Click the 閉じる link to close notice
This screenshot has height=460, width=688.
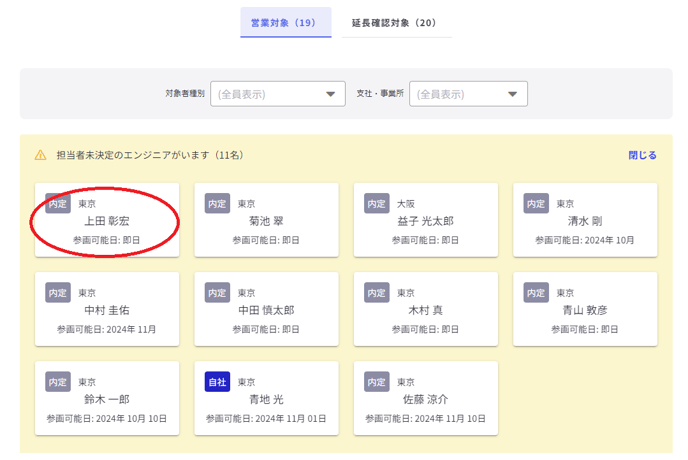[642, 156]
